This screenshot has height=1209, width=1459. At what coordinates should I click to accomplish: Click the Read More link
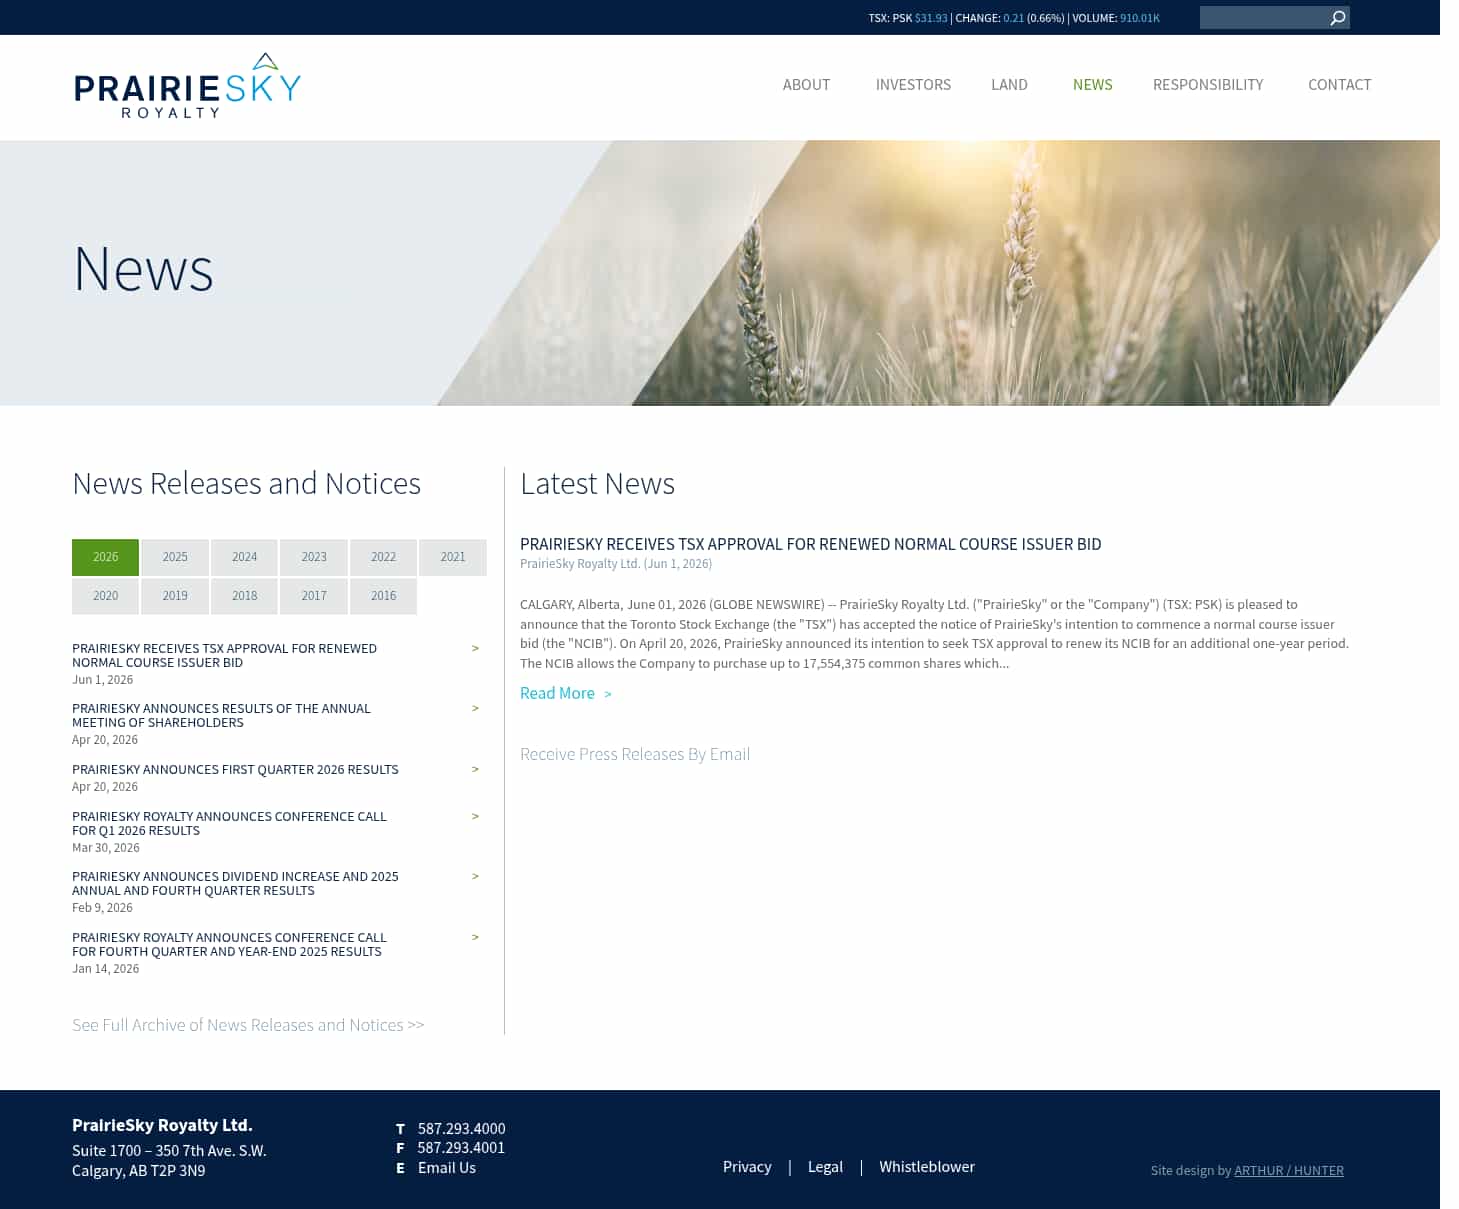566,693
